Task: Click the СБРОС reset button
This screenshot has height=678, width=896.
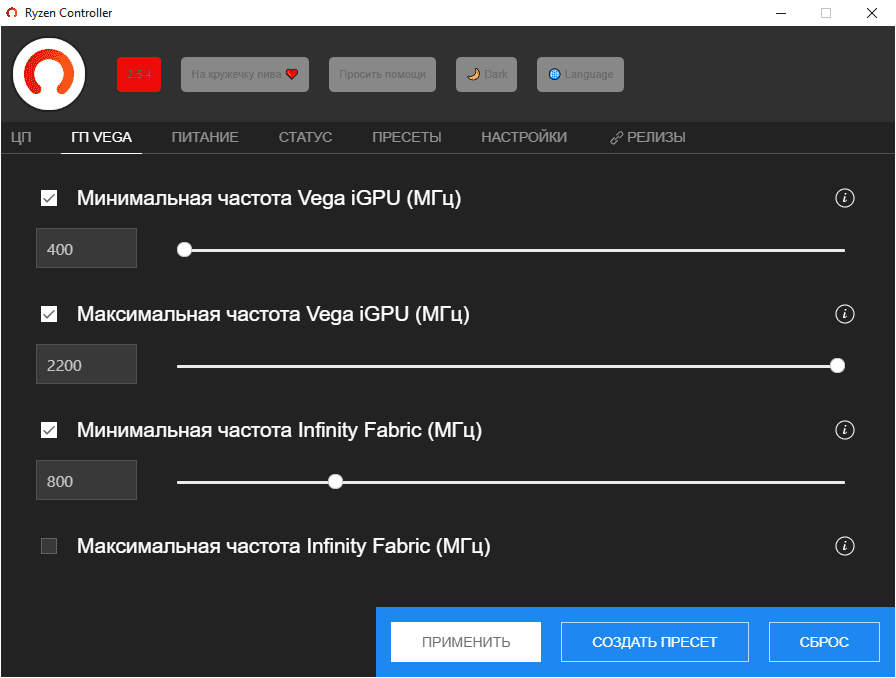Action: click(x=824, y=642)
